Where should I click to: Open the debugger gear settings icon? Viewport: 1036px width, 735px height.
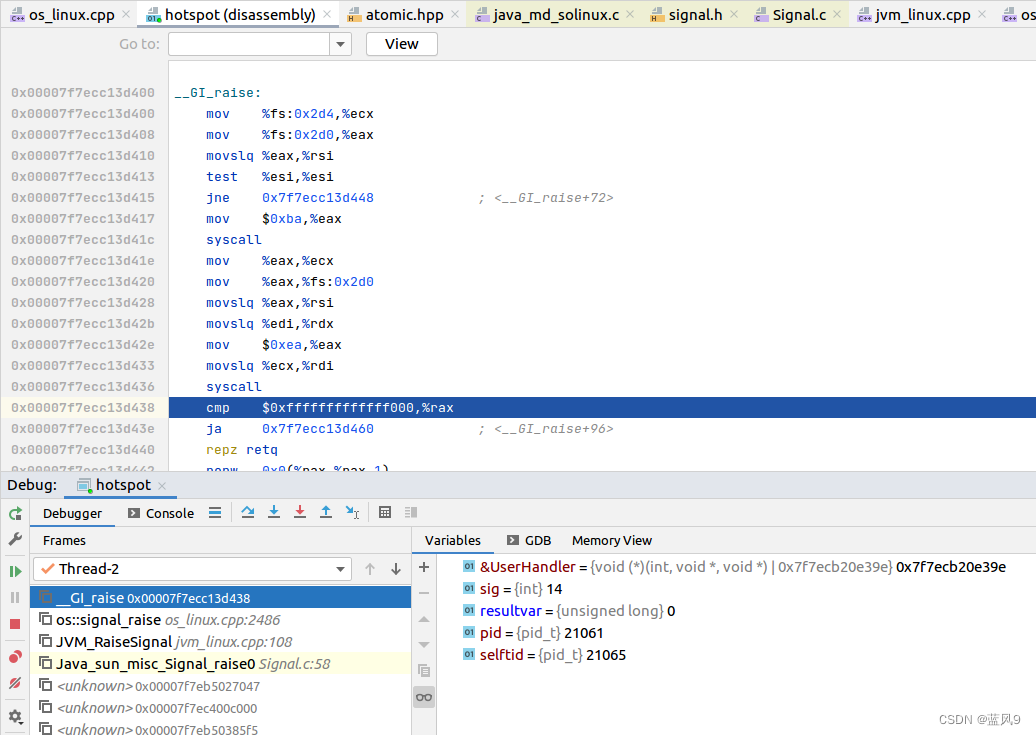[x=15, y=716]
